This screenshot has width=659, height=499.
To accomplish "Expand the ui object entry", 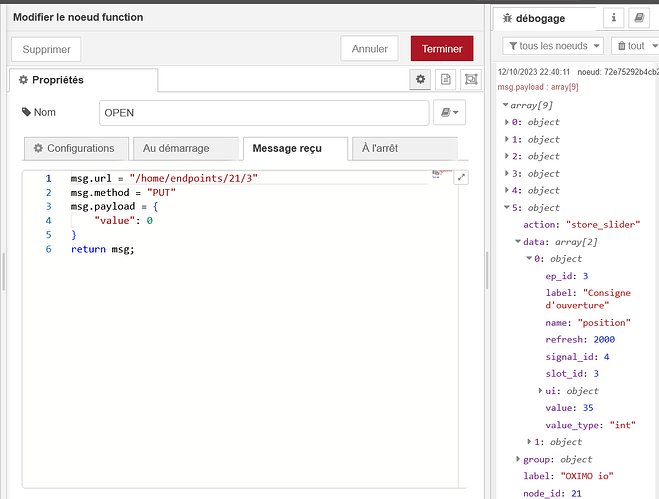I will coord(541,391).
